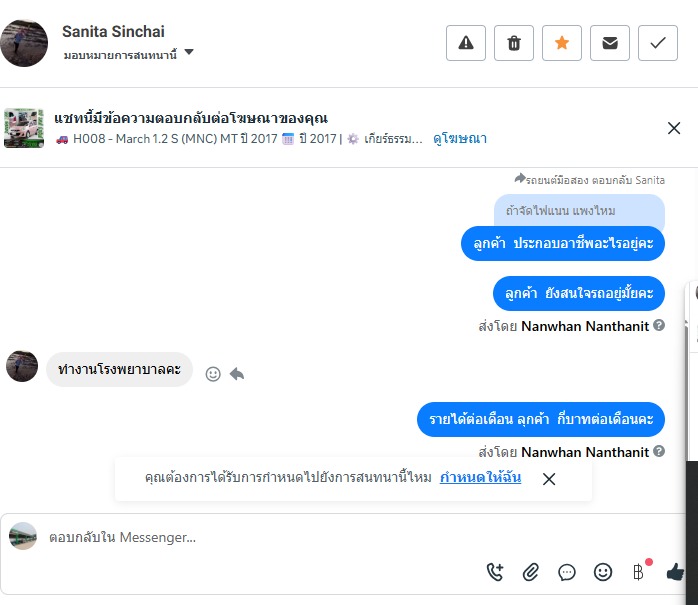Screen dimensions: 698x605
Task: Attach a file with paperclip icon
Action: [x=531, y=572]
